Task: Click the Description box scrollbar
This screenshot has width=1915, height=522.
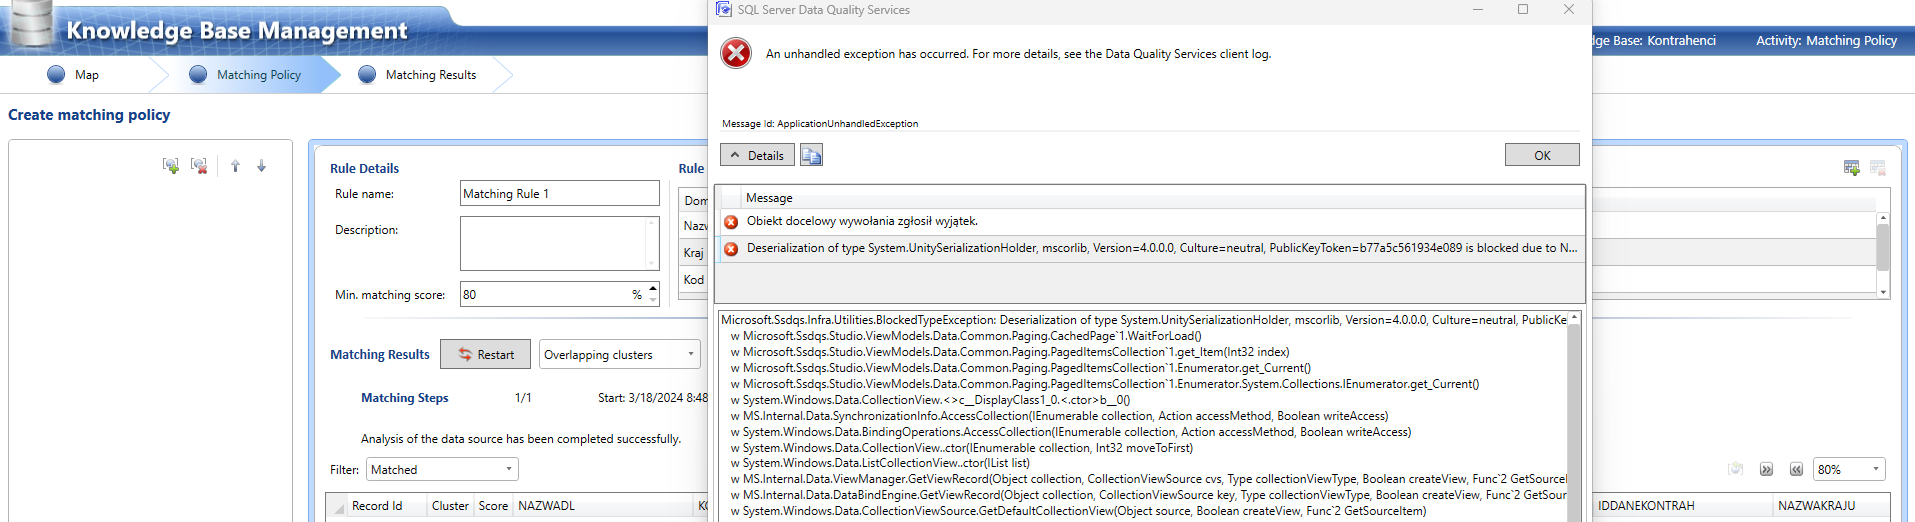Action: tap(653, 243)
